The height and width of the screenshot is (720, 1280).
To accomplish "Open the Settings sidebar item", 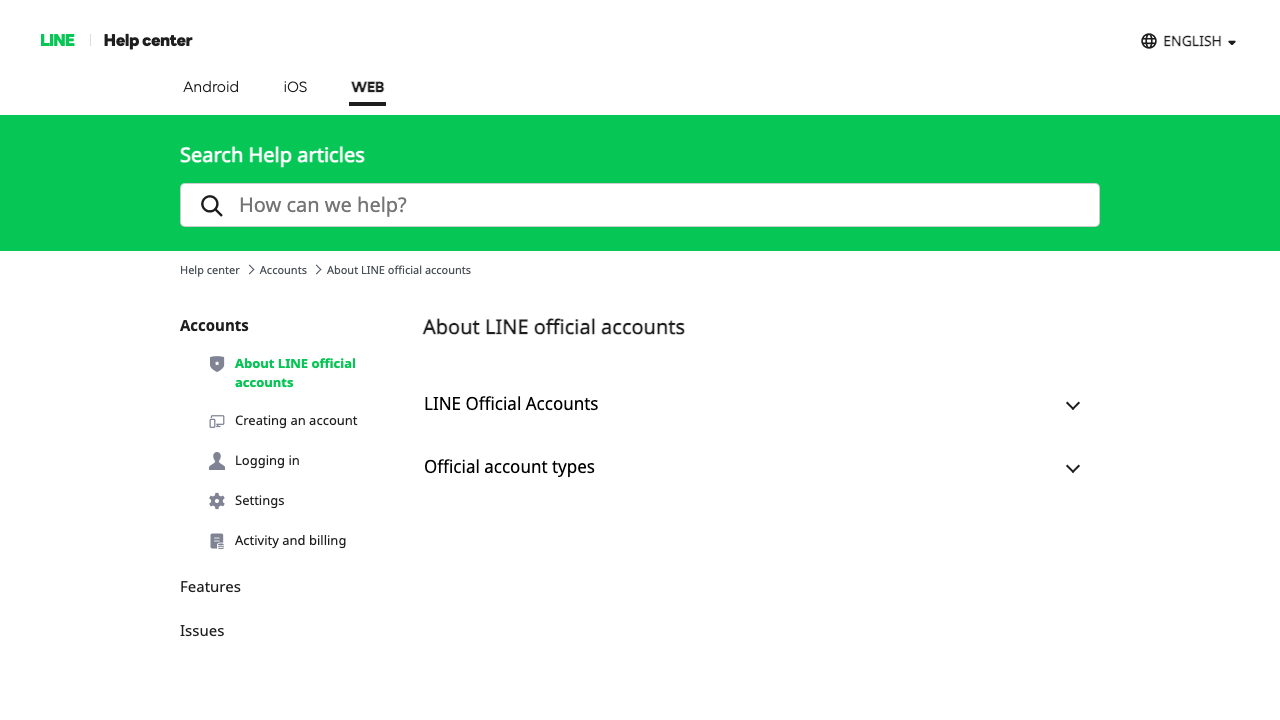I will pos(260,501).
